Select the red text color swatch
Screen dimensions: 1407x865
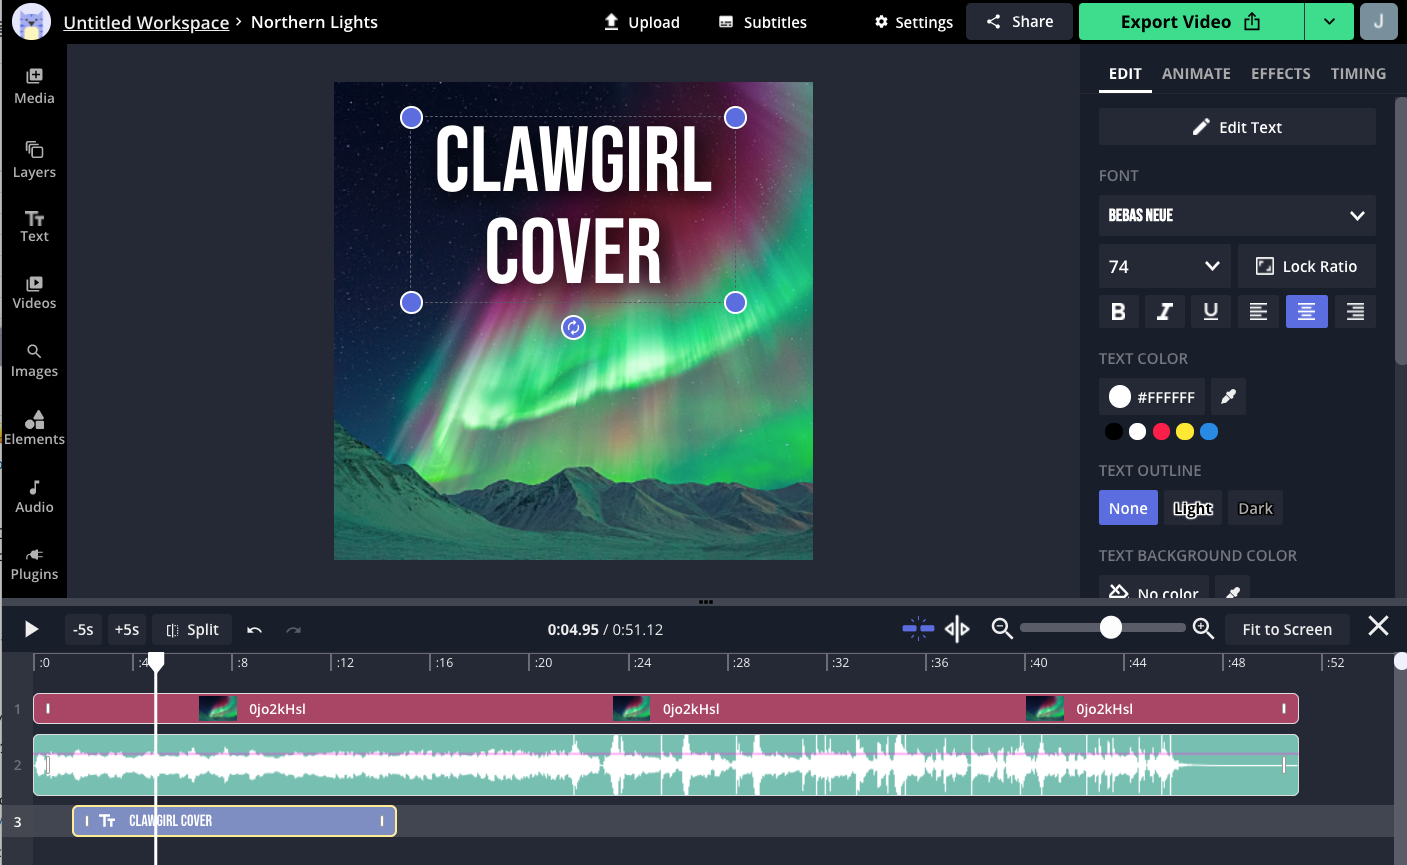1161,431
